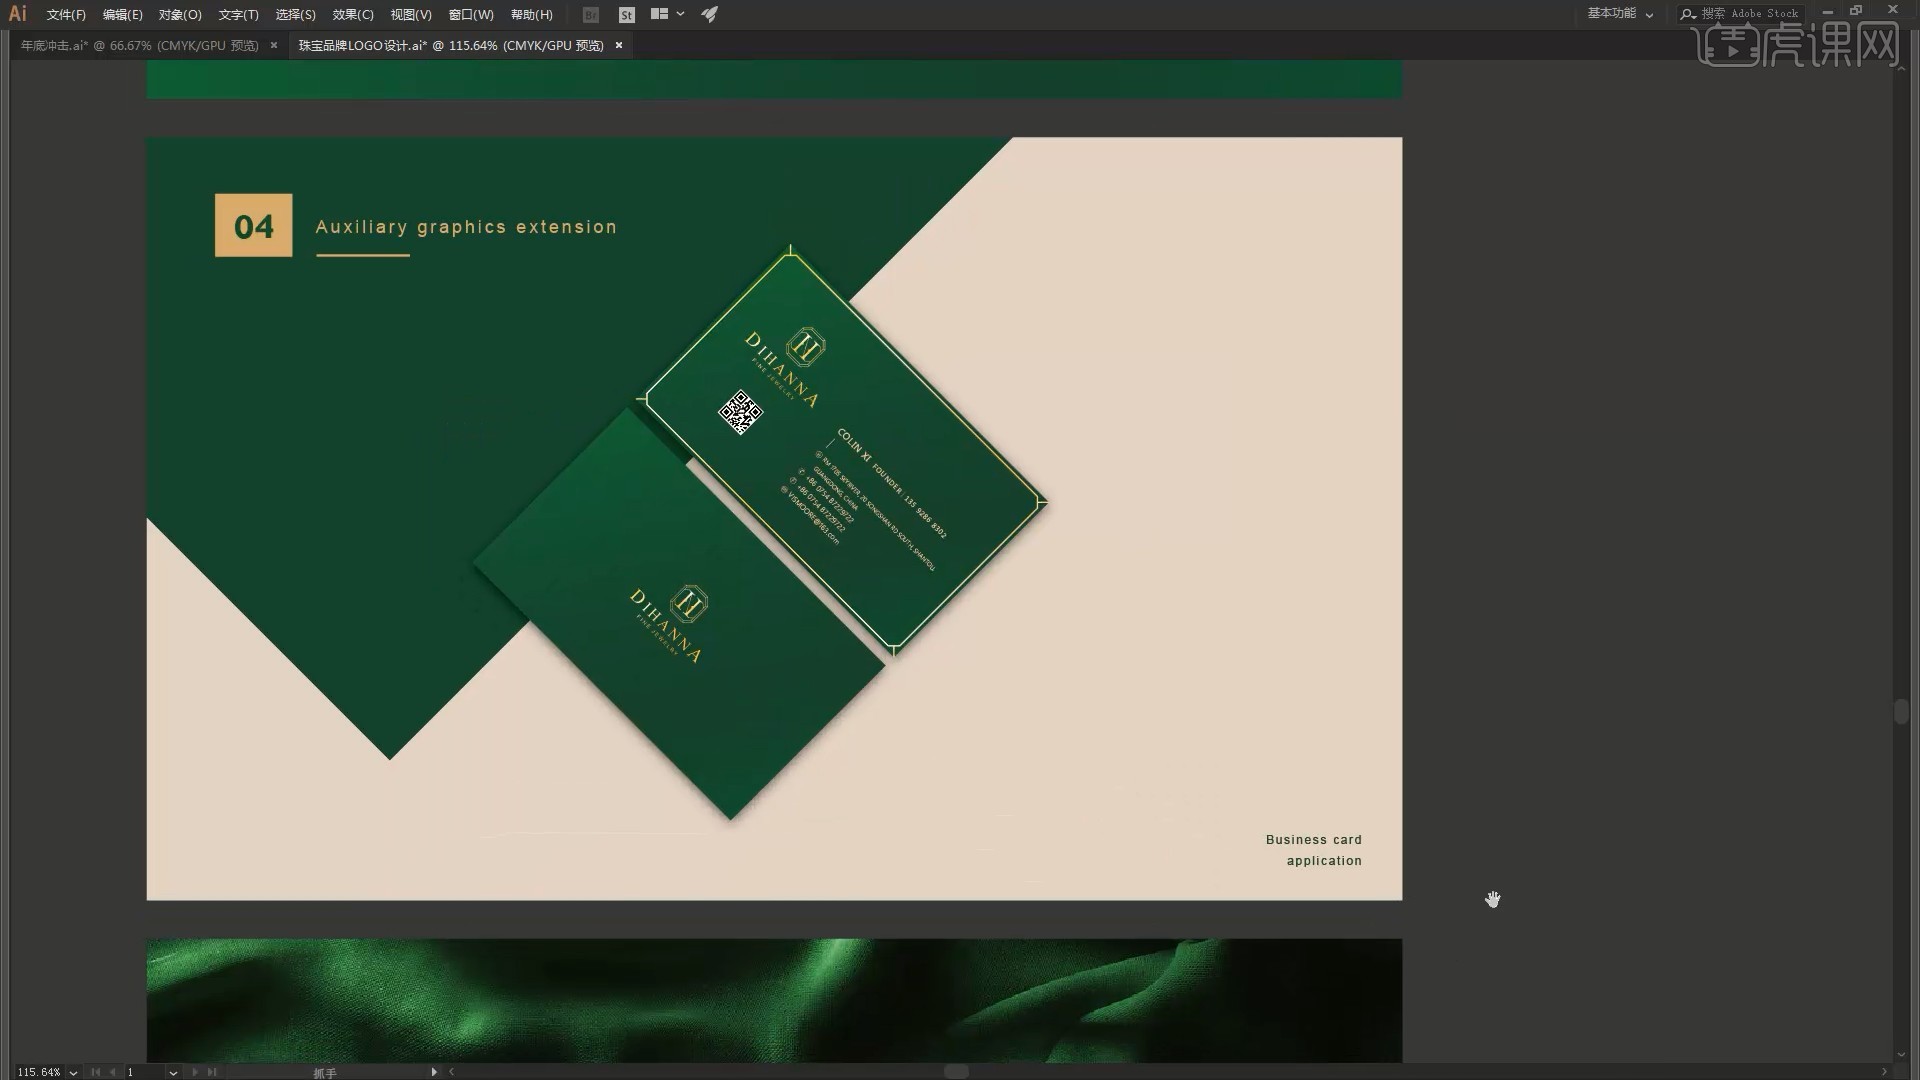Restore down the Illustrator window
This screenshot has width=1920, height=1080.
pos(1857,11)
